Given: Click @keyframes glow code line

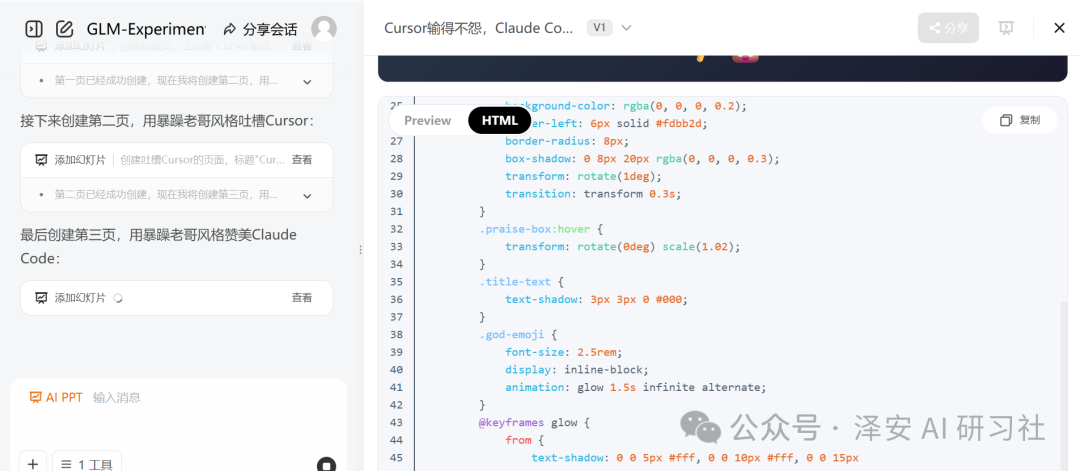Looking at the screenshot, I should tap(534, 422).
